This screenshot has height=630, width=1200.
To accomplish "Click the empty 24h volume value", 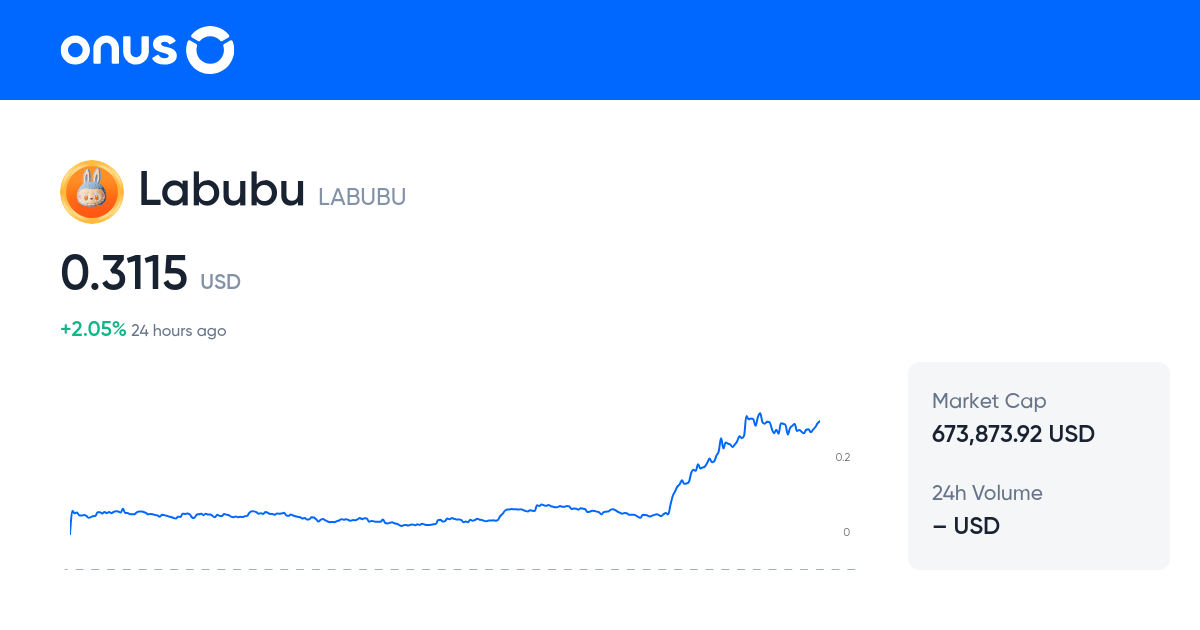I will pos(966,525).
